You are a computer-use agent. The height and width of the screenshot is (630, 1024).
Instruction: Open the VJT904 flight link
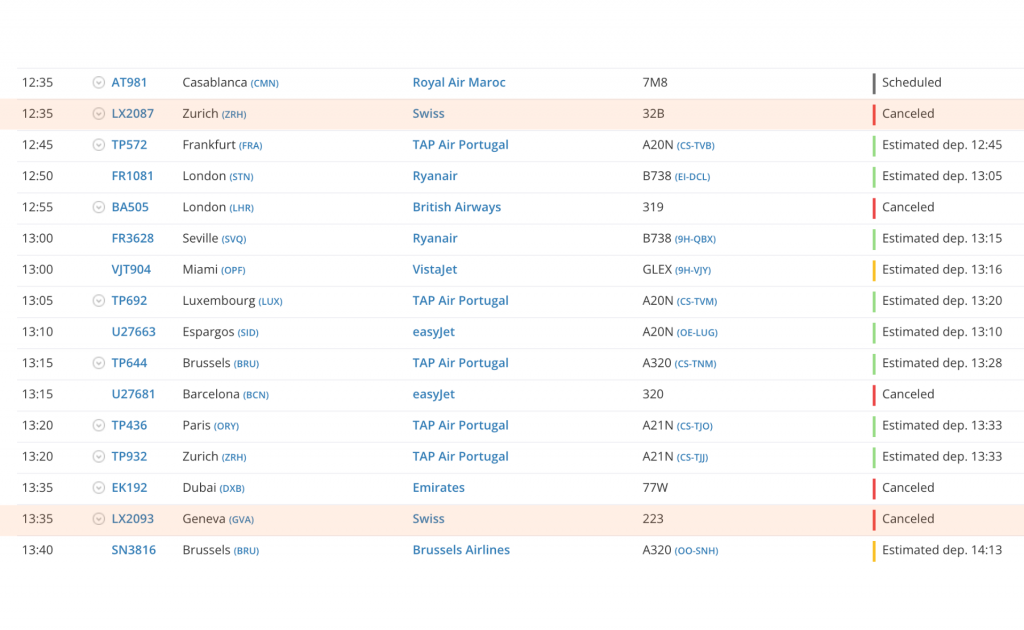pyautogui.click(x=131, y=269)
